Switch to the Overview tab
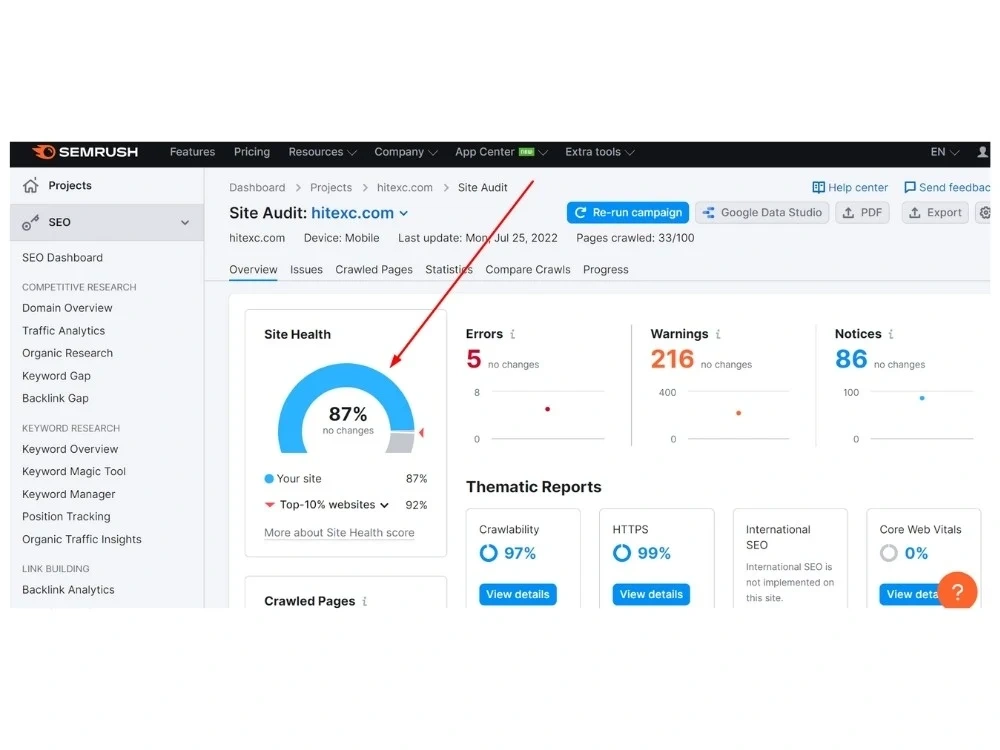Screen dimensions: 1000x750 click(253, 270)
